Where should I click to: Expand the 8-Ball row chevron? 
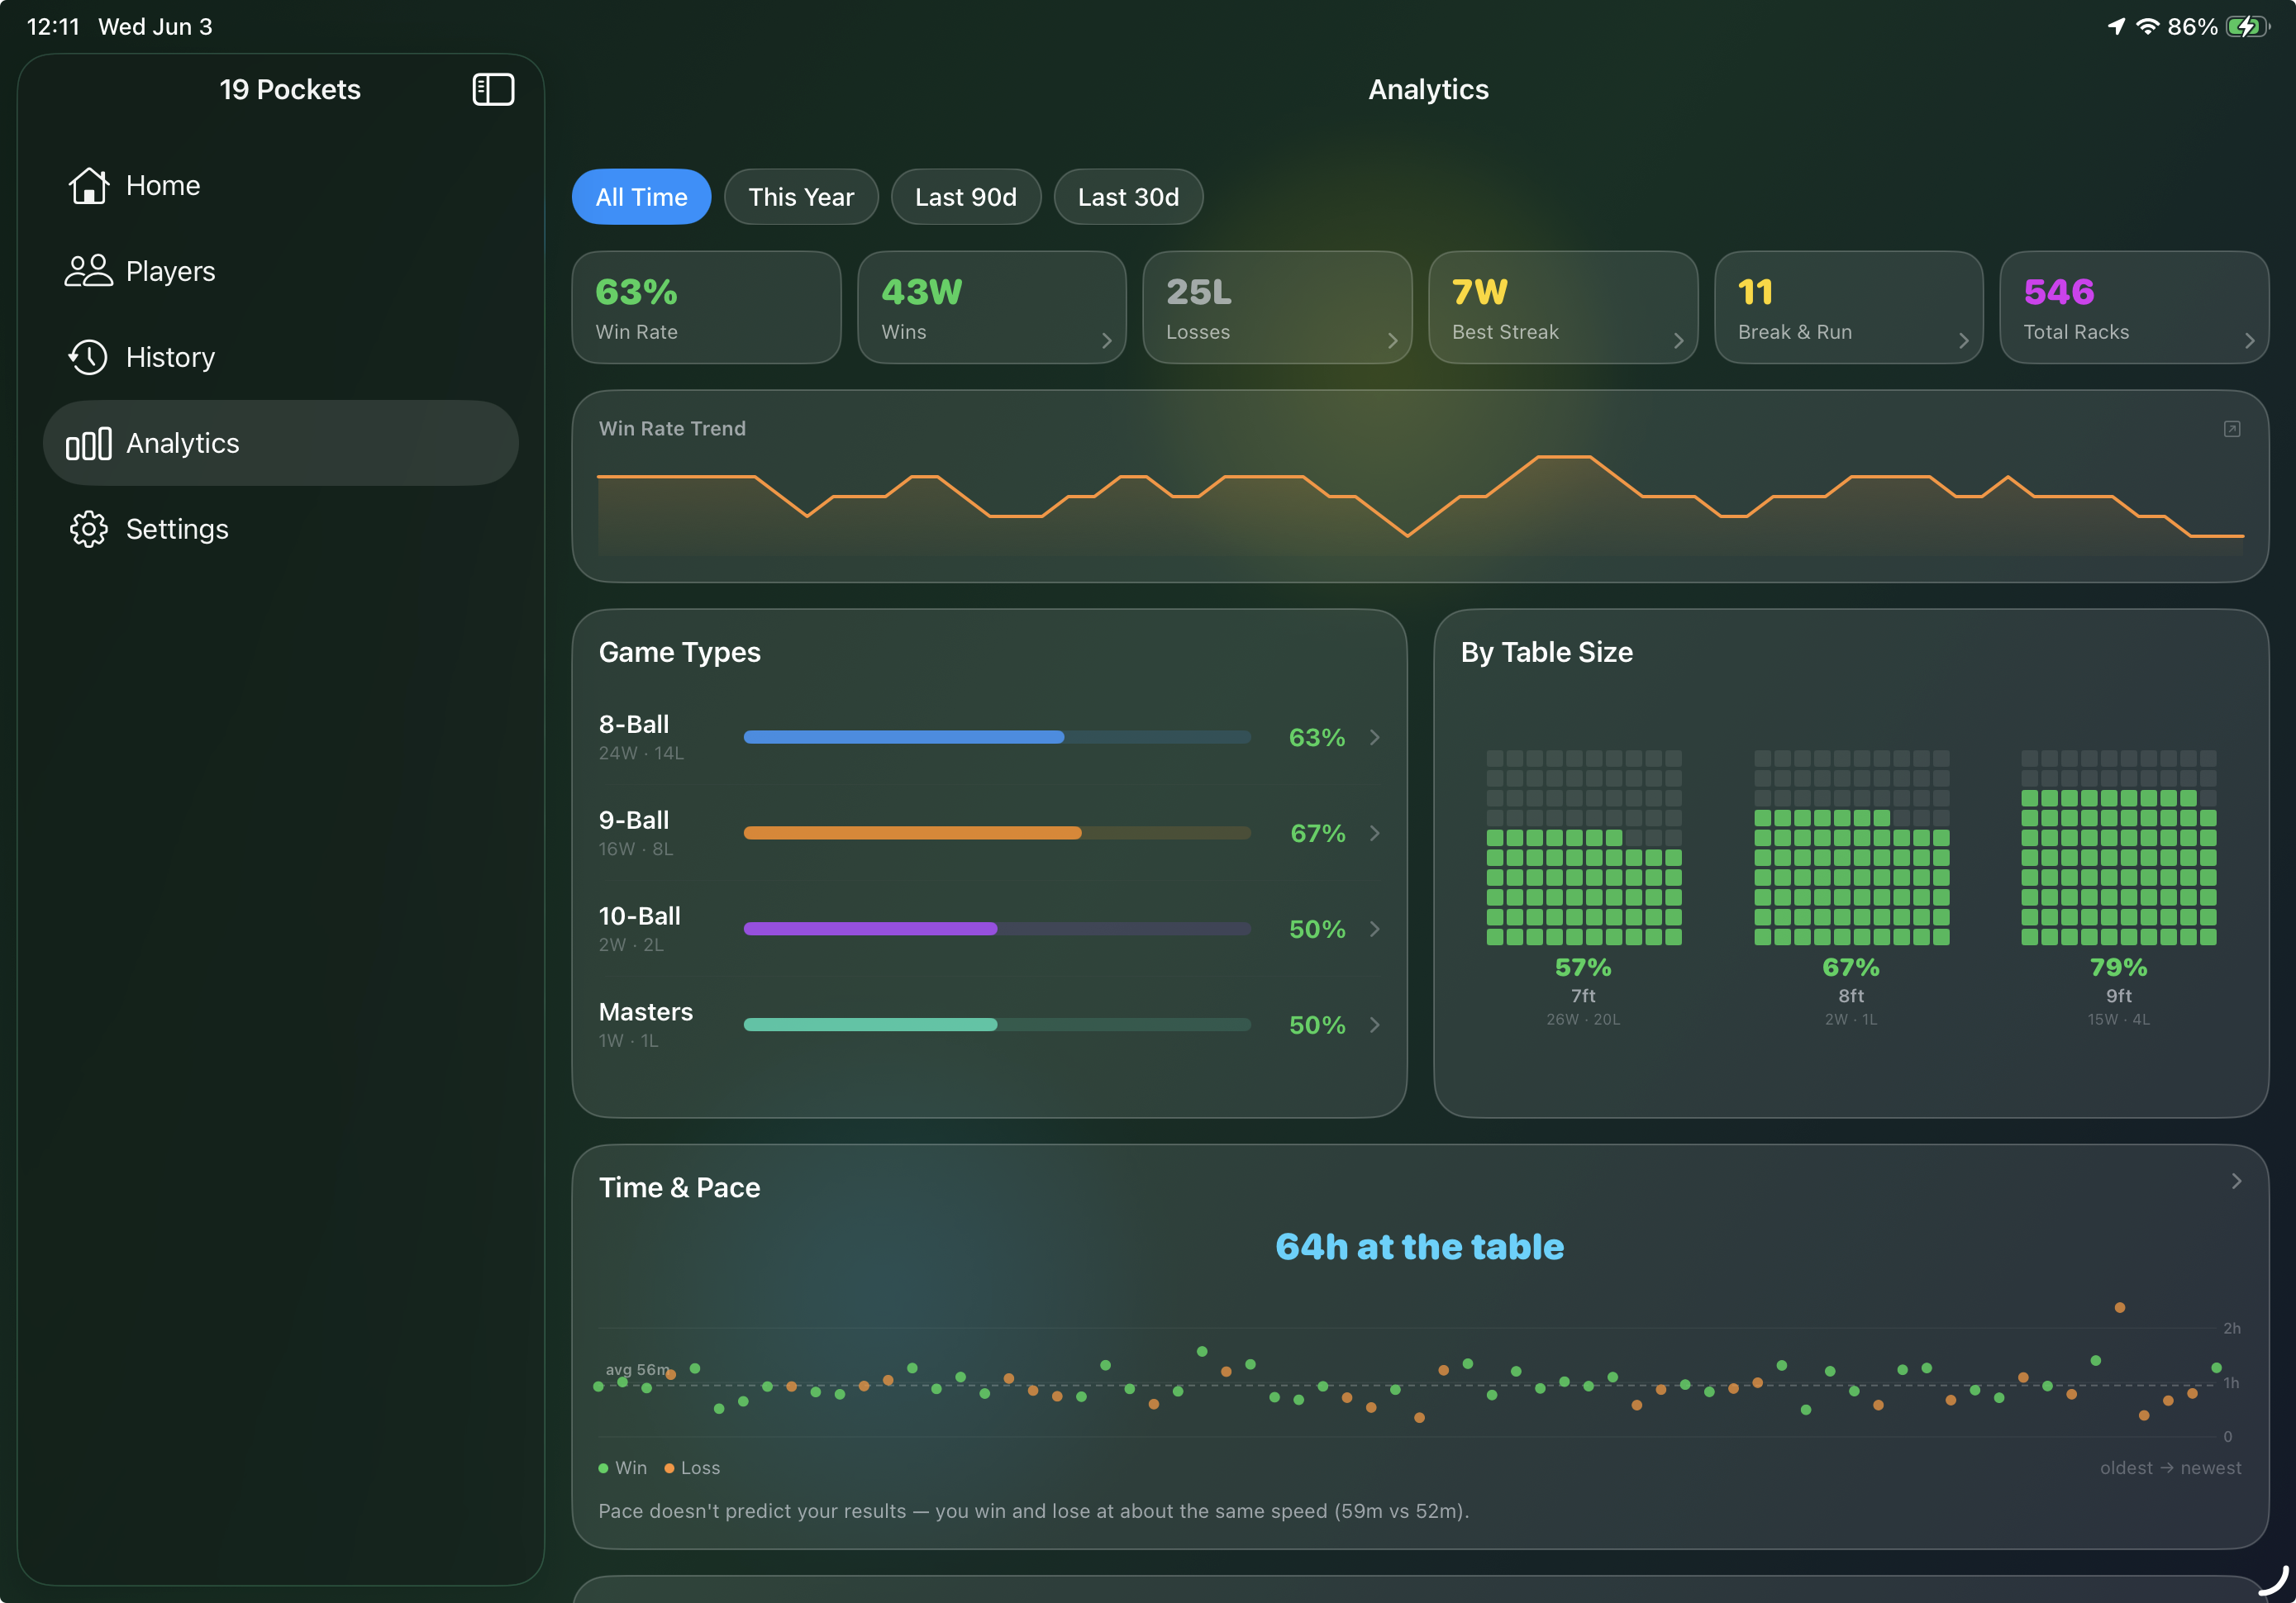(1375, 737)
